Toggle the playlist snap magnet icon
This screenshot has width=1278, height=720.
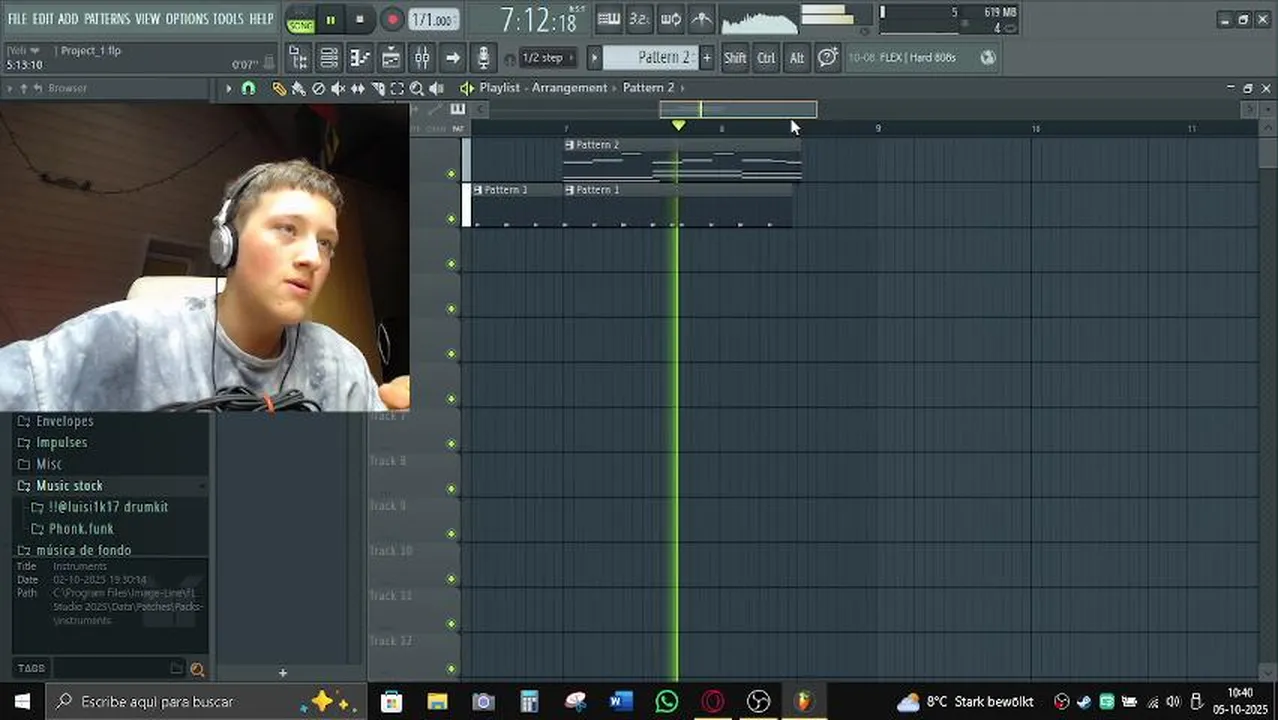click(x=248, y=88)
